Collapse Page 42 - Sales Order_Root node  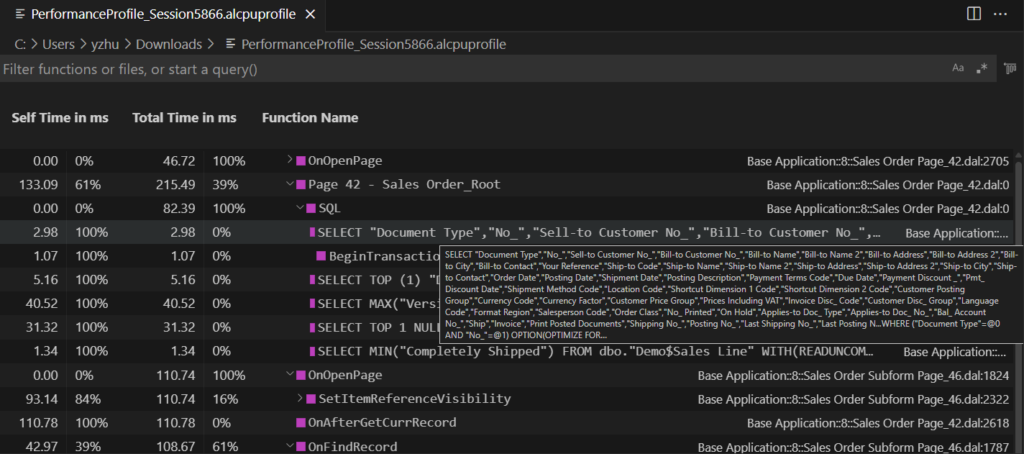click(290, 184)
